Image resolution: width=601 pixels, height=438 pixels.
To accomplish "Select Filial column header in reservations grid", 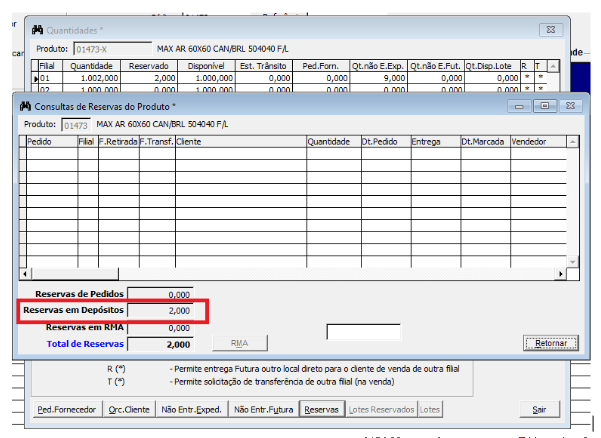I will 88,142.
